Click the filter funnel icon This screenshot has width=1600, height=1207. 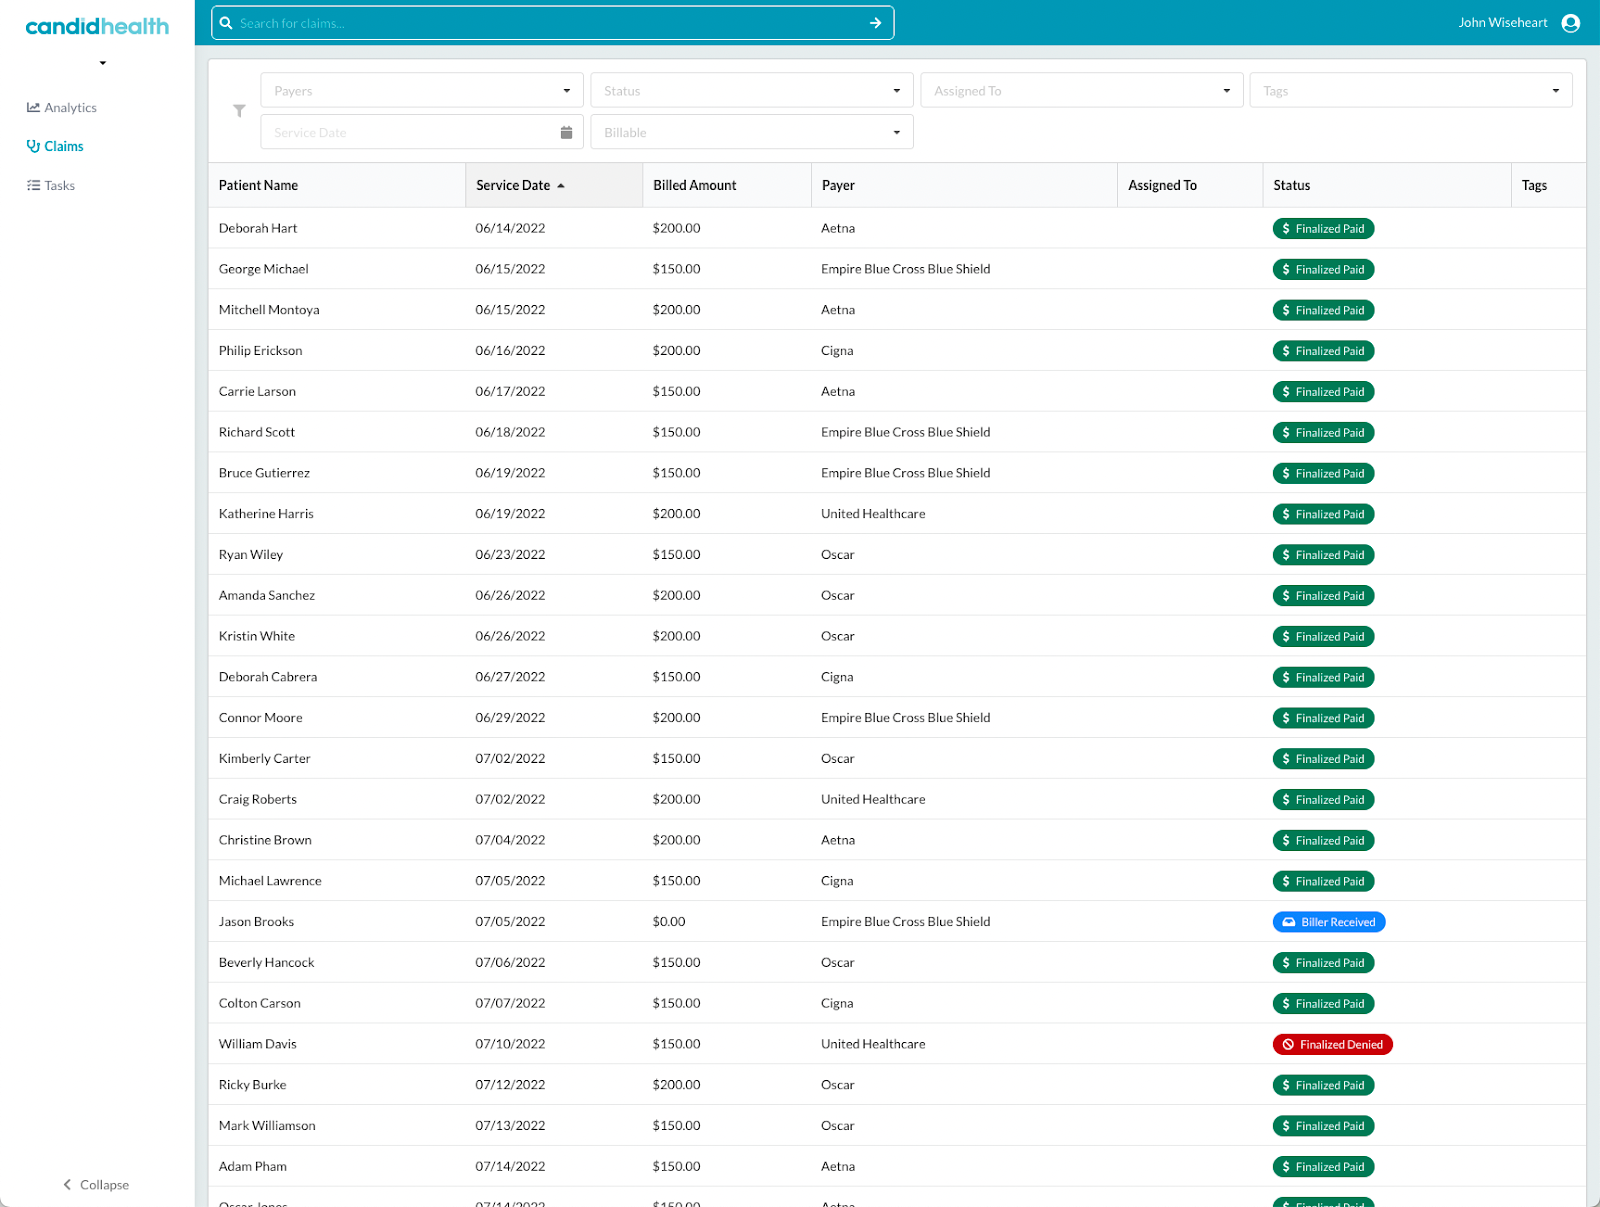click(x=239, y=111)
